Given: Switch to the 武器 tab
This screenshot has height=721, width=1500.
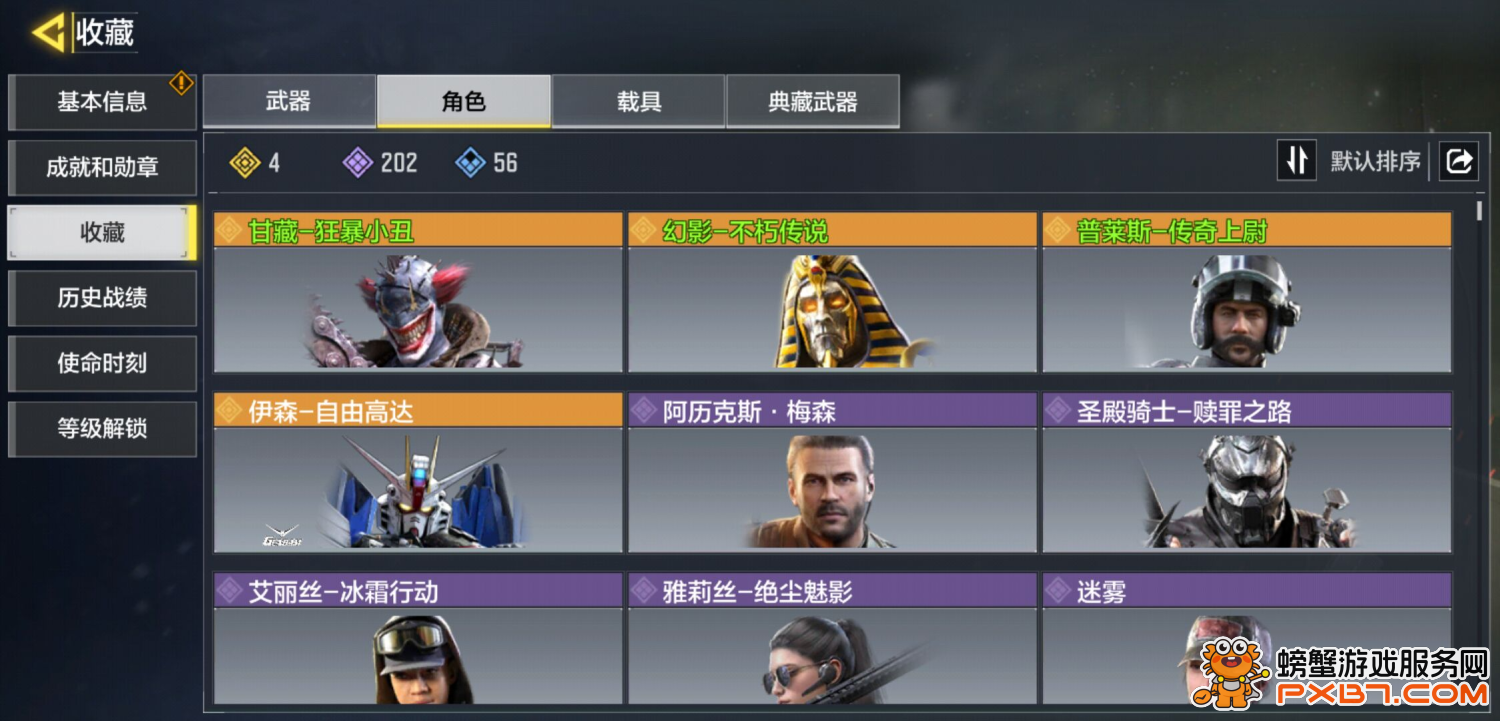Looking at the screenshot, I should [x=289, y=101].
